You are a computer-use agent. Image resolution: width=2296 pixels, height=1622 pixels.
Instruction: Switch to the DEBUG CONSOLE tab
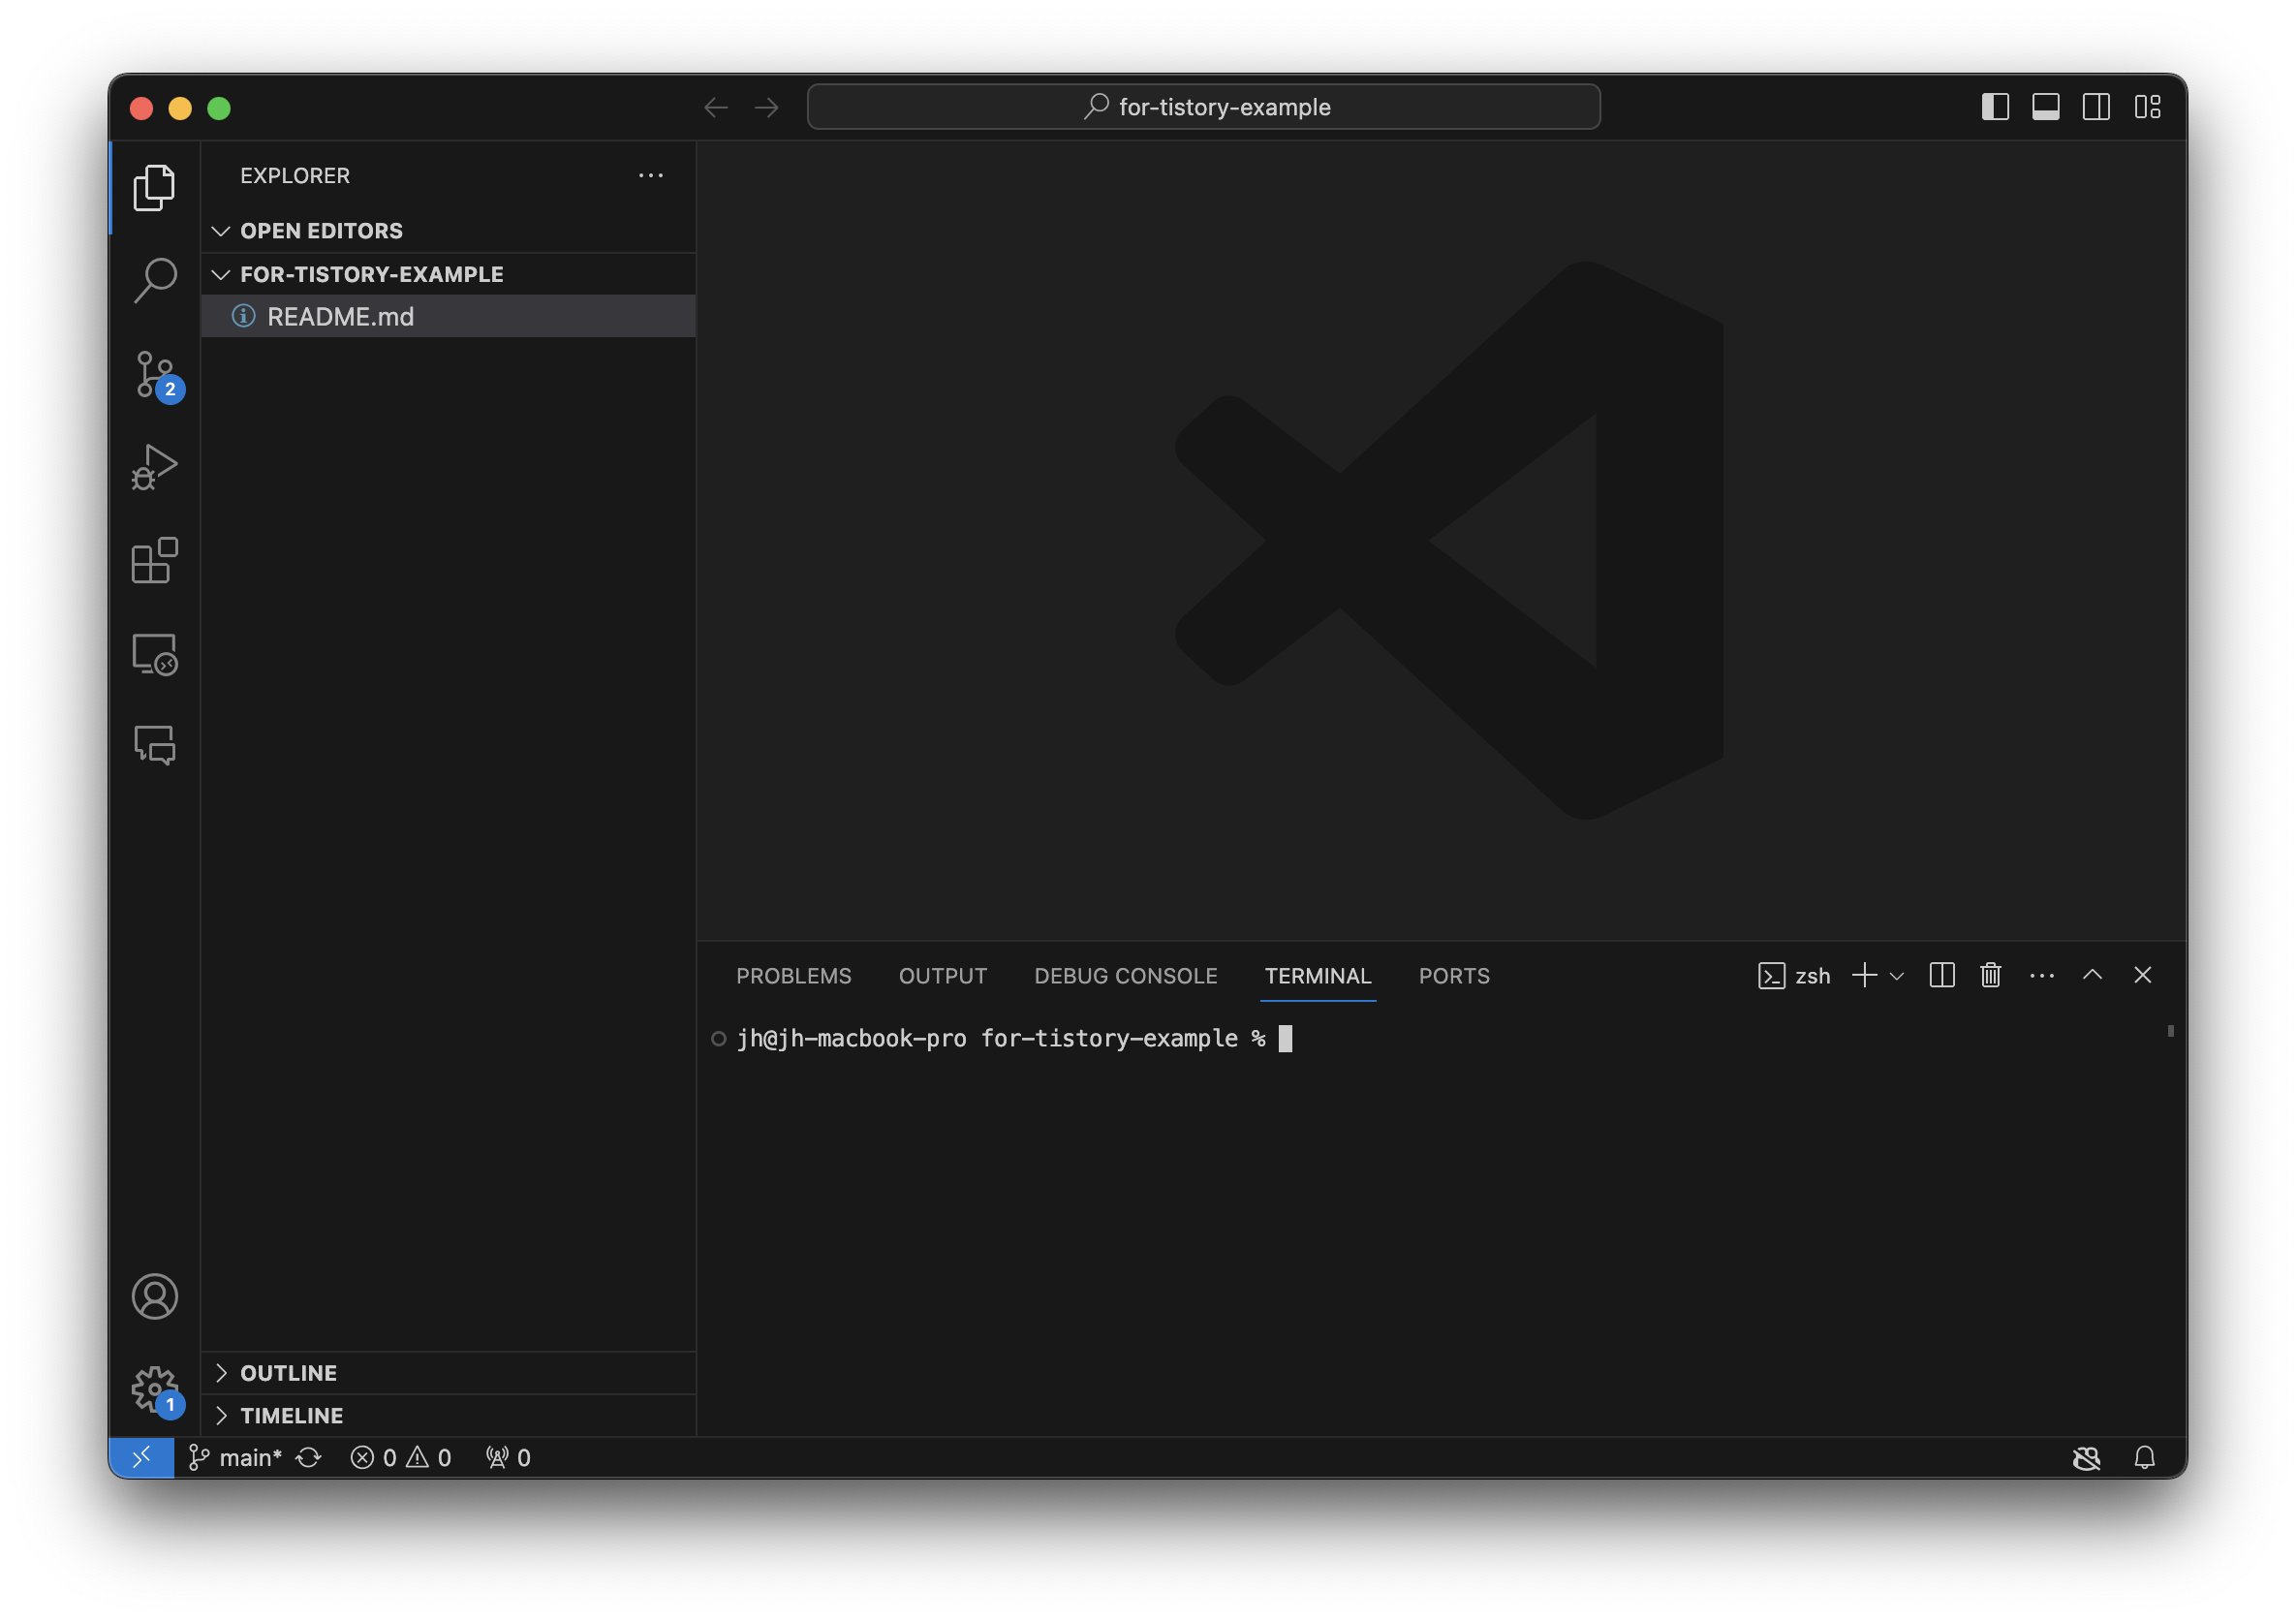tap(1125, 976)
